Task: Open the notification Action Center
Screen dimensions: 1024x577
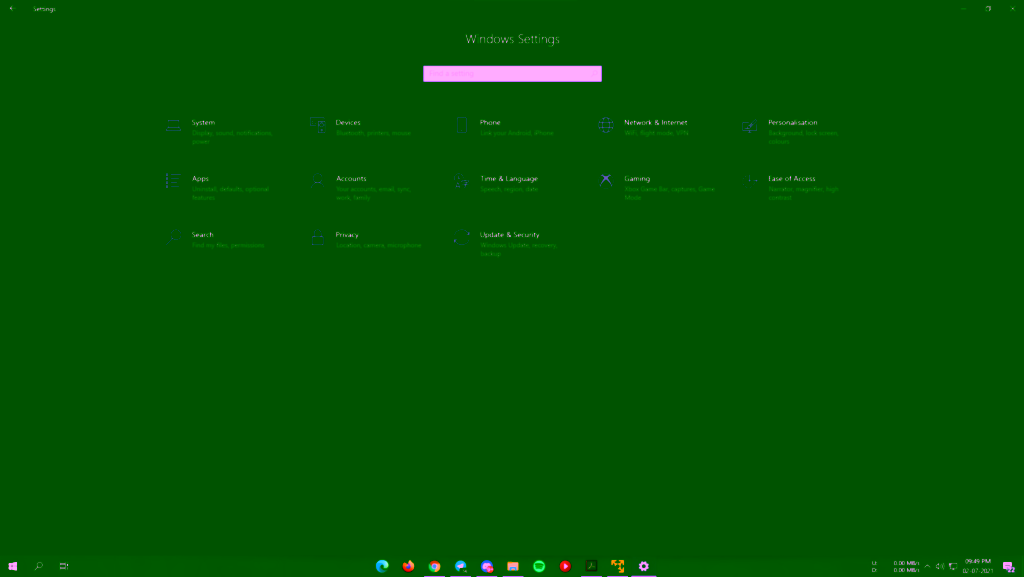Action: tap(1009, 566)
